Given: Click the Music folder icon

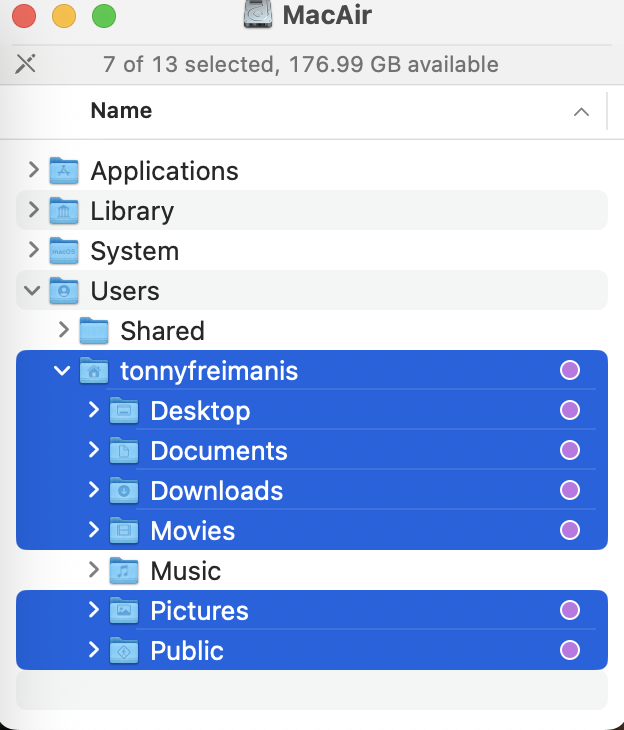Looking at the screenshot, I should 123,570.
